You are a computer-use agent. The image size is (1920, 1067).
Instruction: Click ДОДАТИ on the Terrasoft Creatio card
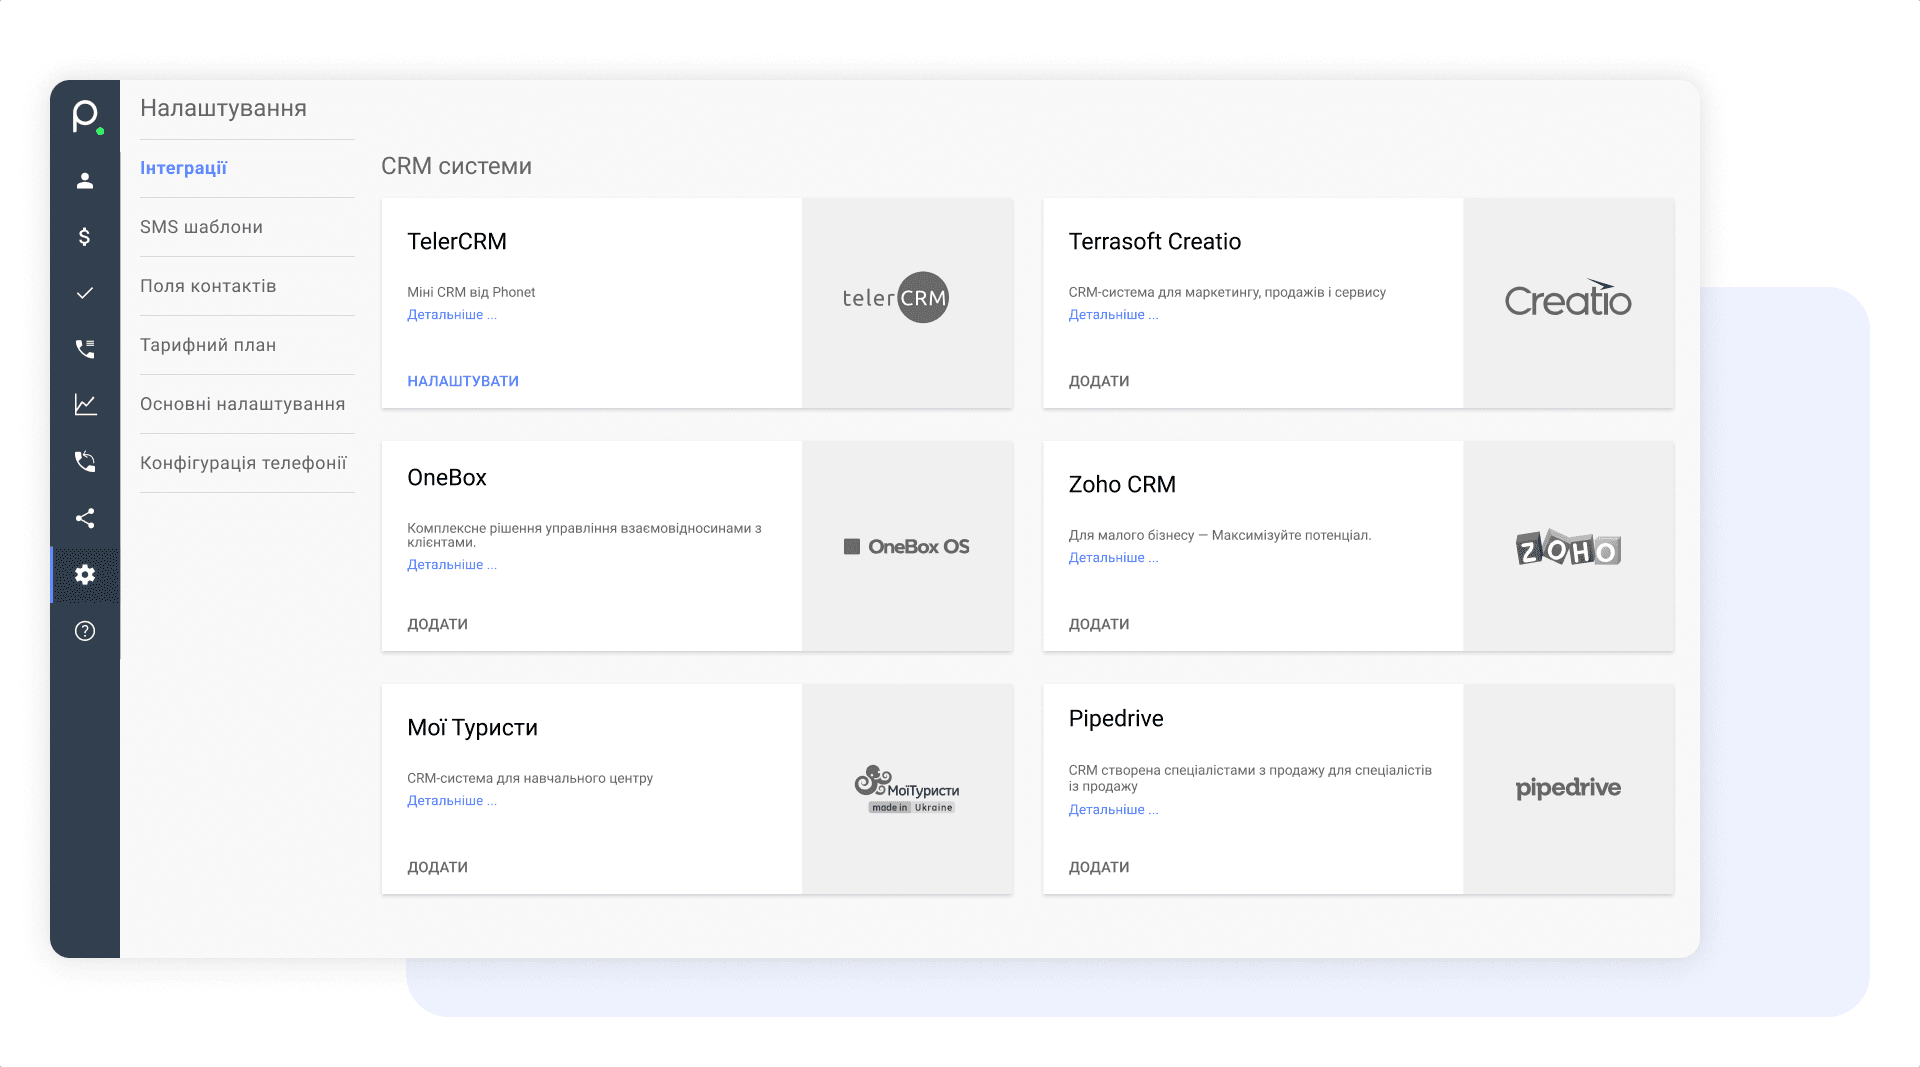1099,381
